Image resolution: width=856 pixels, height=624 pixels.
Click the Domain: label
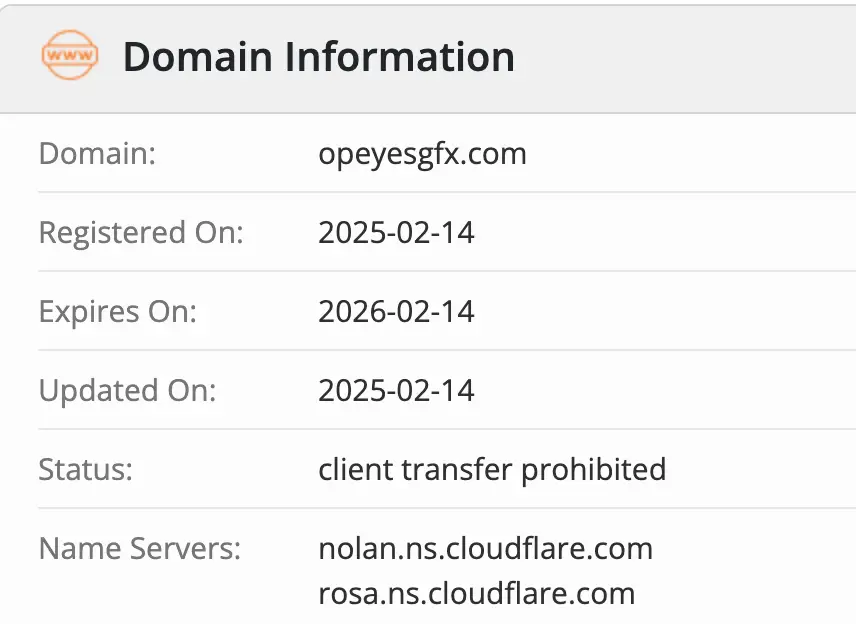click(x=98, y=154)
